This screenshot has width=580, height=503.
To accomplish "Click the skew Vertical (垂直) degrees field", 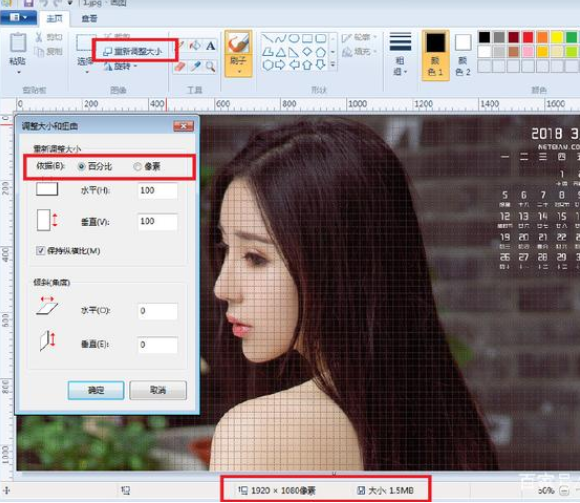I will click(158, 345).
